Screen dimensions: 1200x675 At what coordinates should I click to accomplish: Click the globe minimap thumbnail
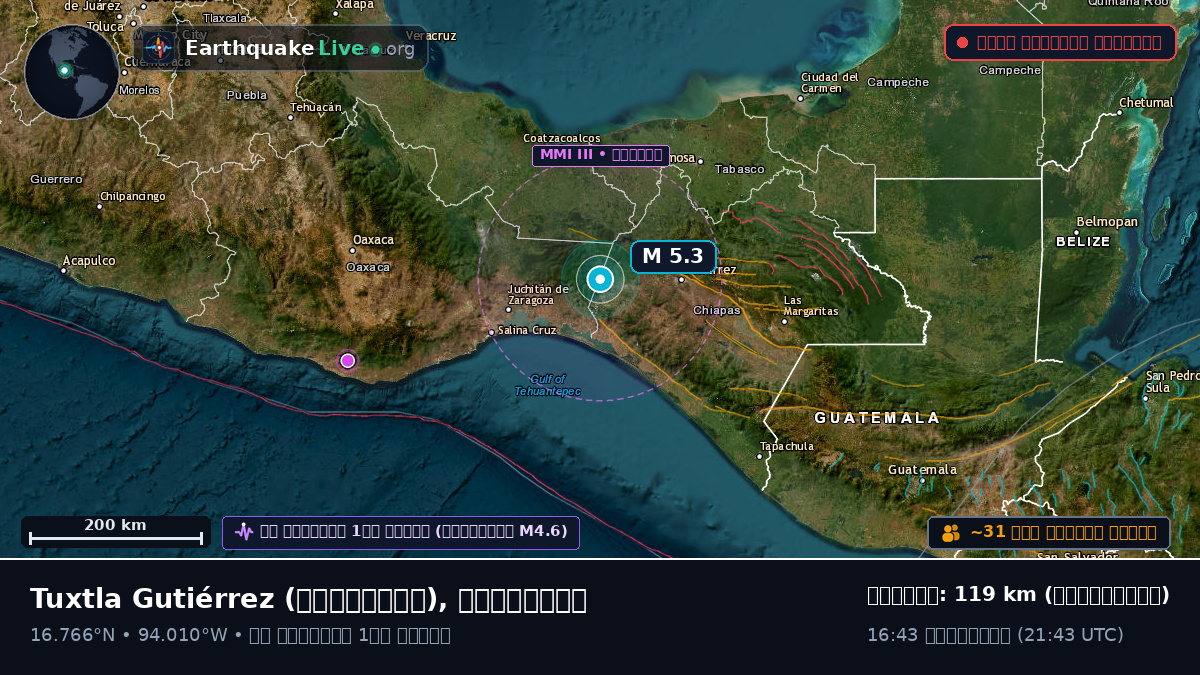pos(71,72)
